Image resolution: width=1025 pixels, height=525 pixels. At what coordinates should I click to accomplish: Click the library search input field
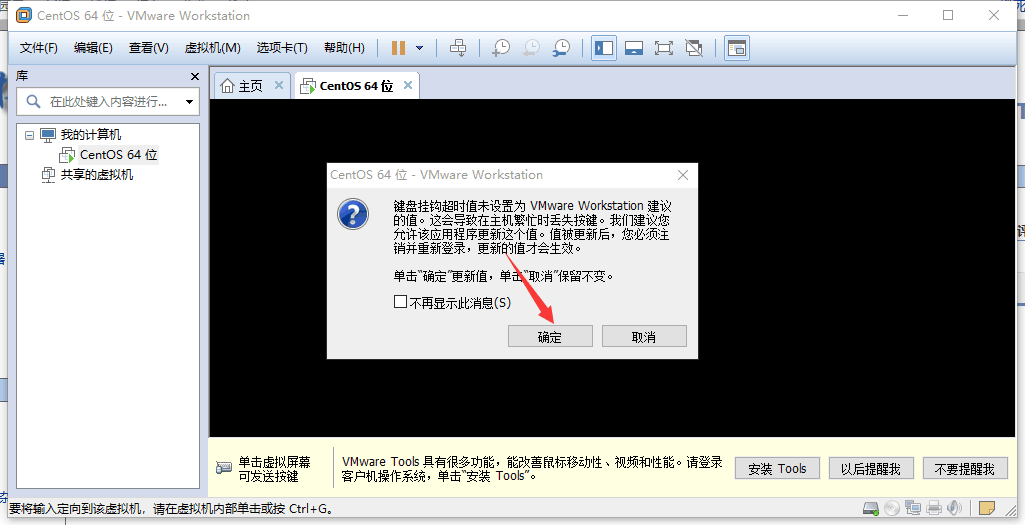(108, 102)
